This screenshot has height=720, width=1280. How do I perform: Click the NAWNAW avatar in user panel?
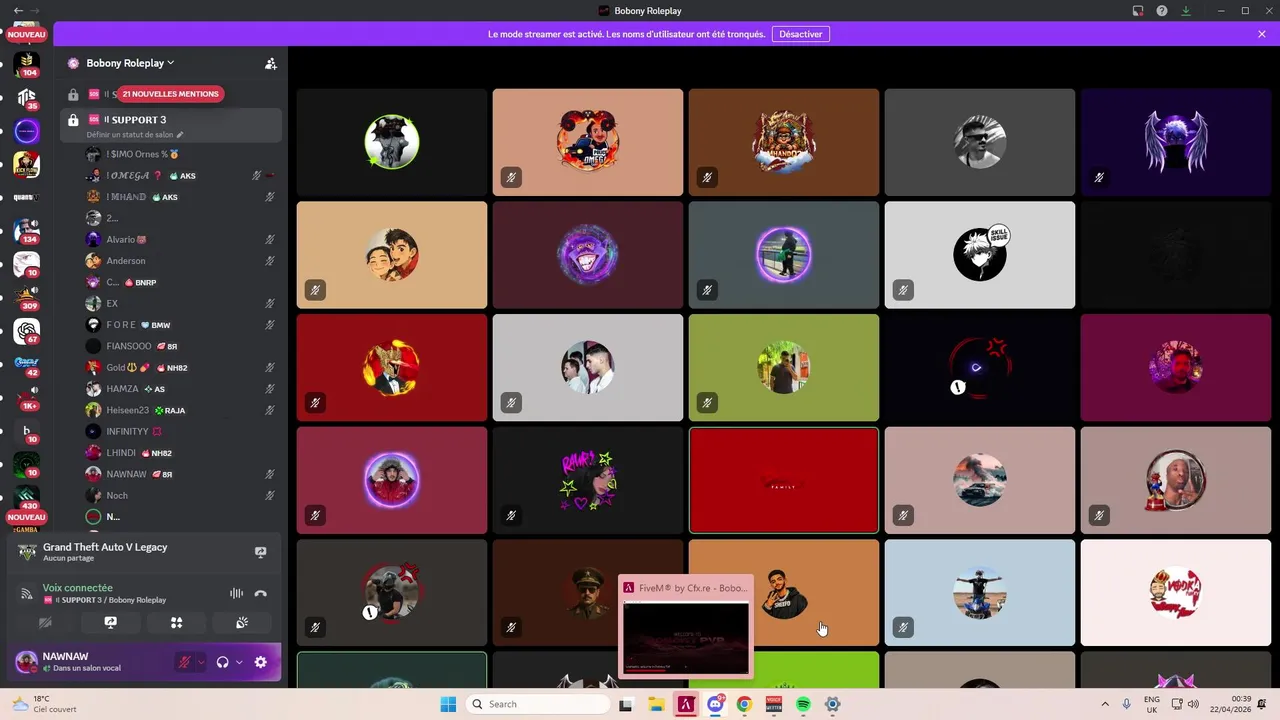[x=27, y=661]
